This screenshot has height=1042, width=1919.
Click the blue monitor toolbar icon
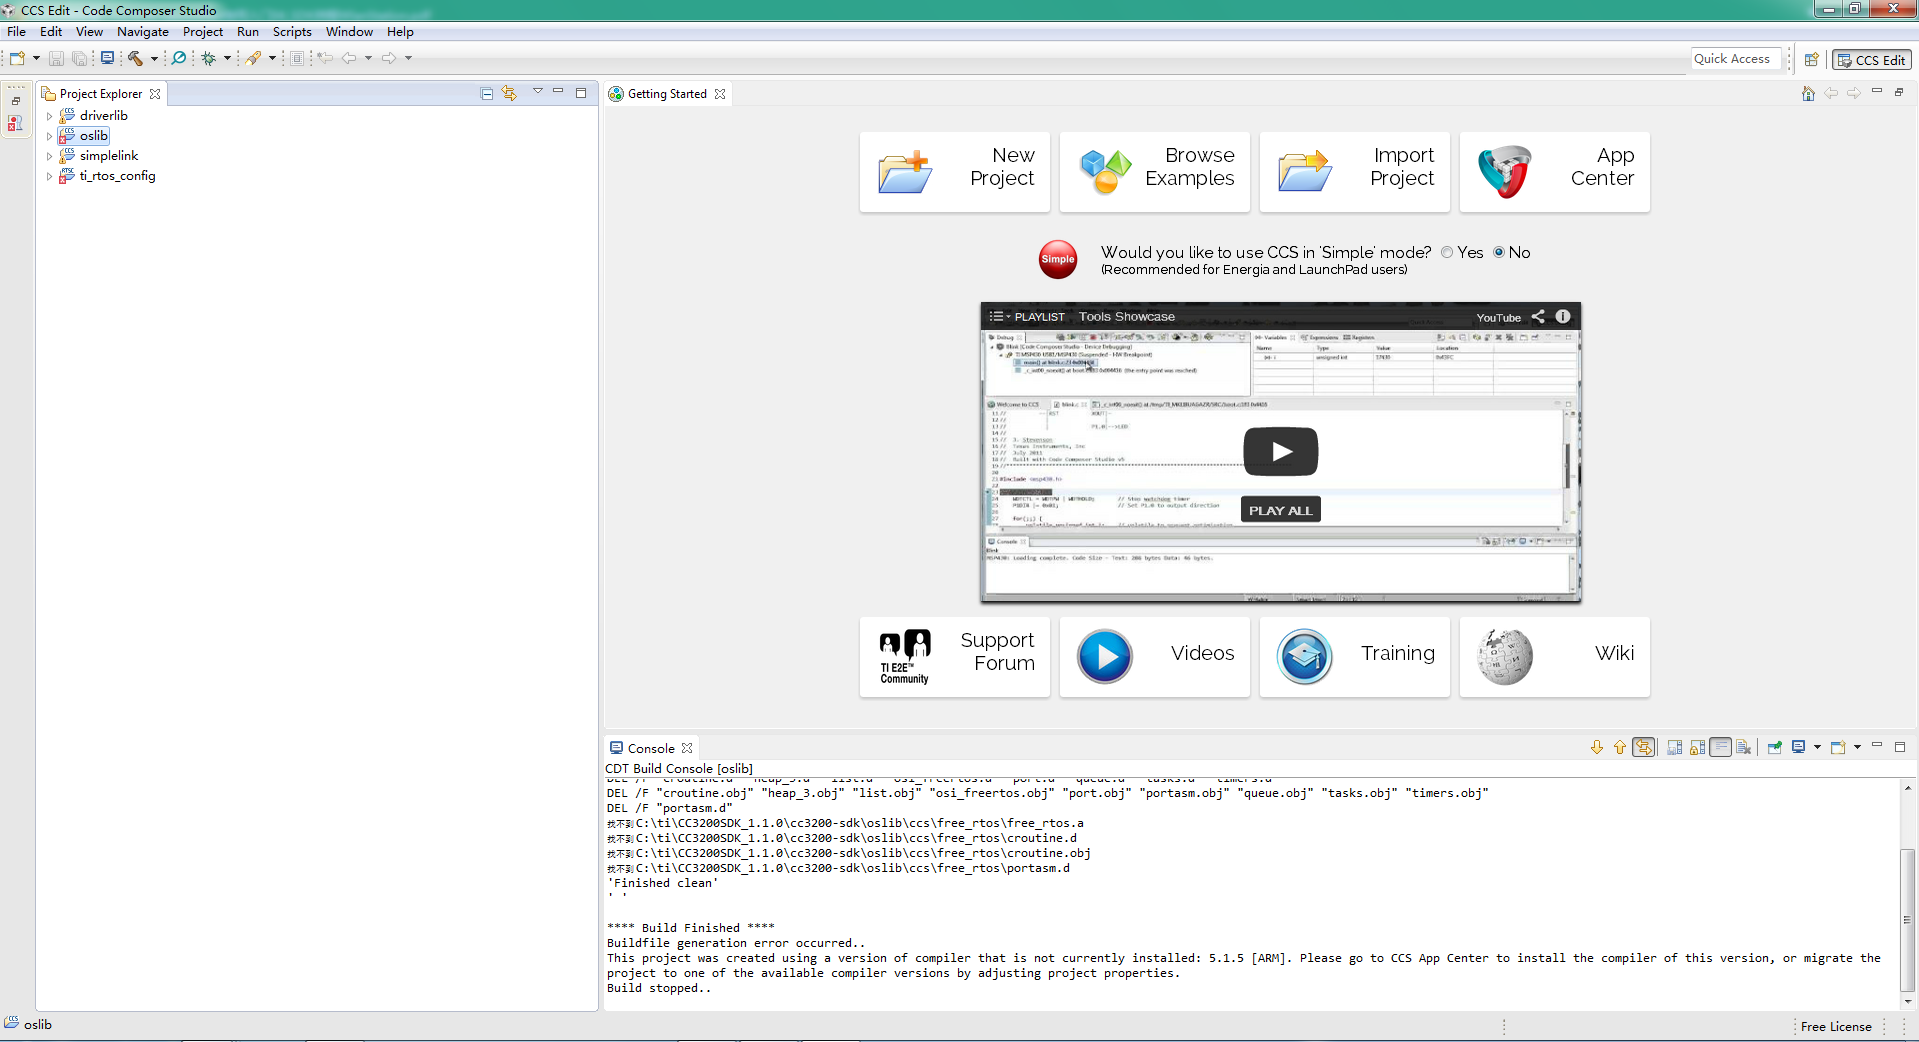click(107, 58)
